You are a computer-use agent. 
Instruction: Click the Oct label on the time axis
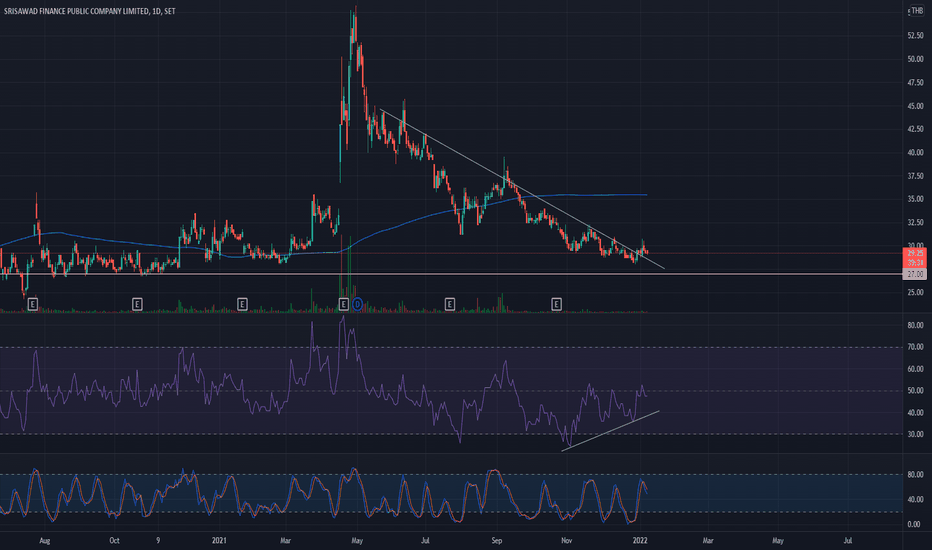pyautogui.click(x=114, y=540)
